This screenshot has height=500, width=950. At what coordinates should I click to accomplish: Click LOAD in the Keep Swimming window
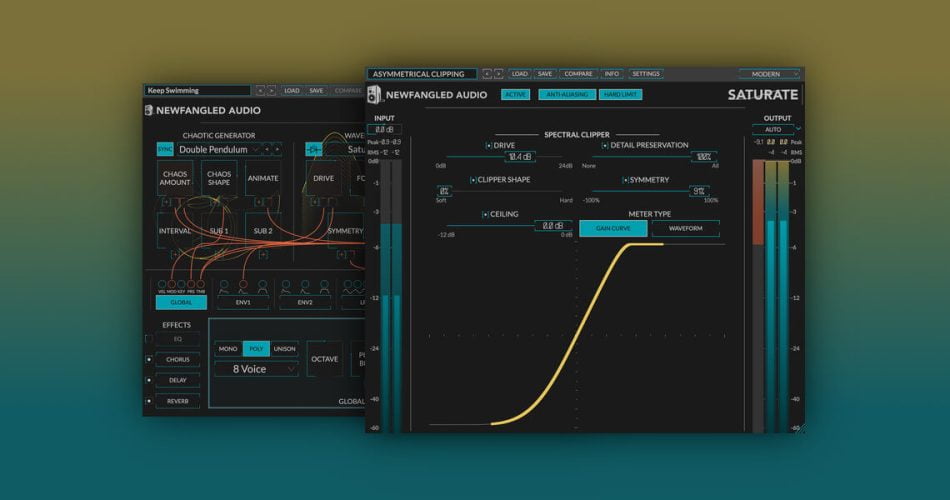(x=292, y=91)
